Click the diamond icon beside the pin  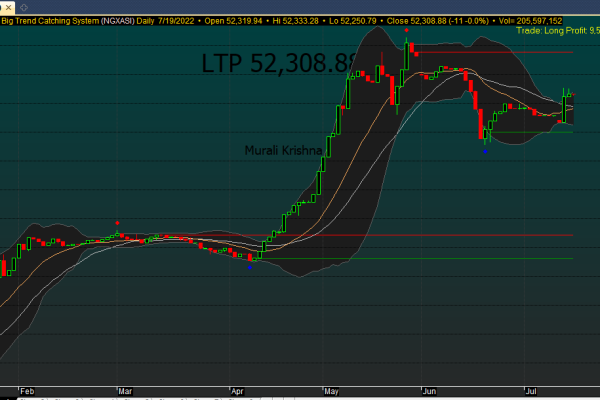pyautogui.click(x=26, y=6)
